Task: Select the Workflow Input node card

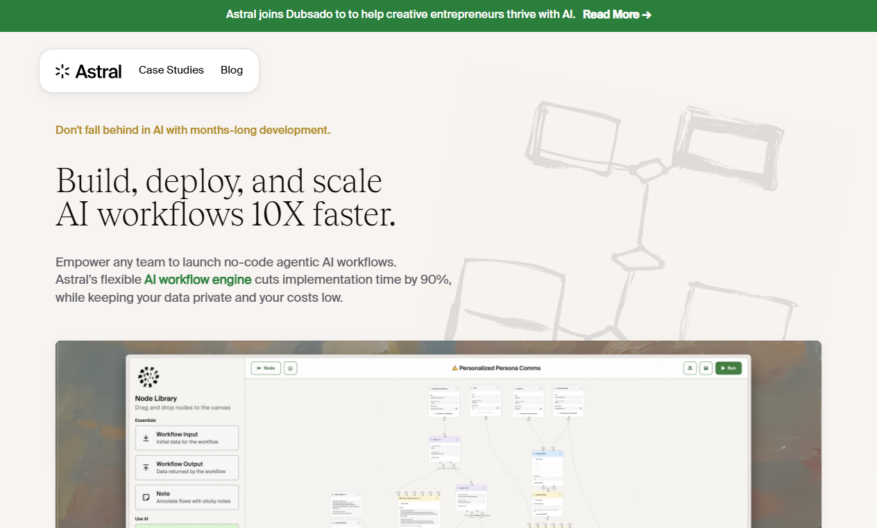Action: [187, 438]
